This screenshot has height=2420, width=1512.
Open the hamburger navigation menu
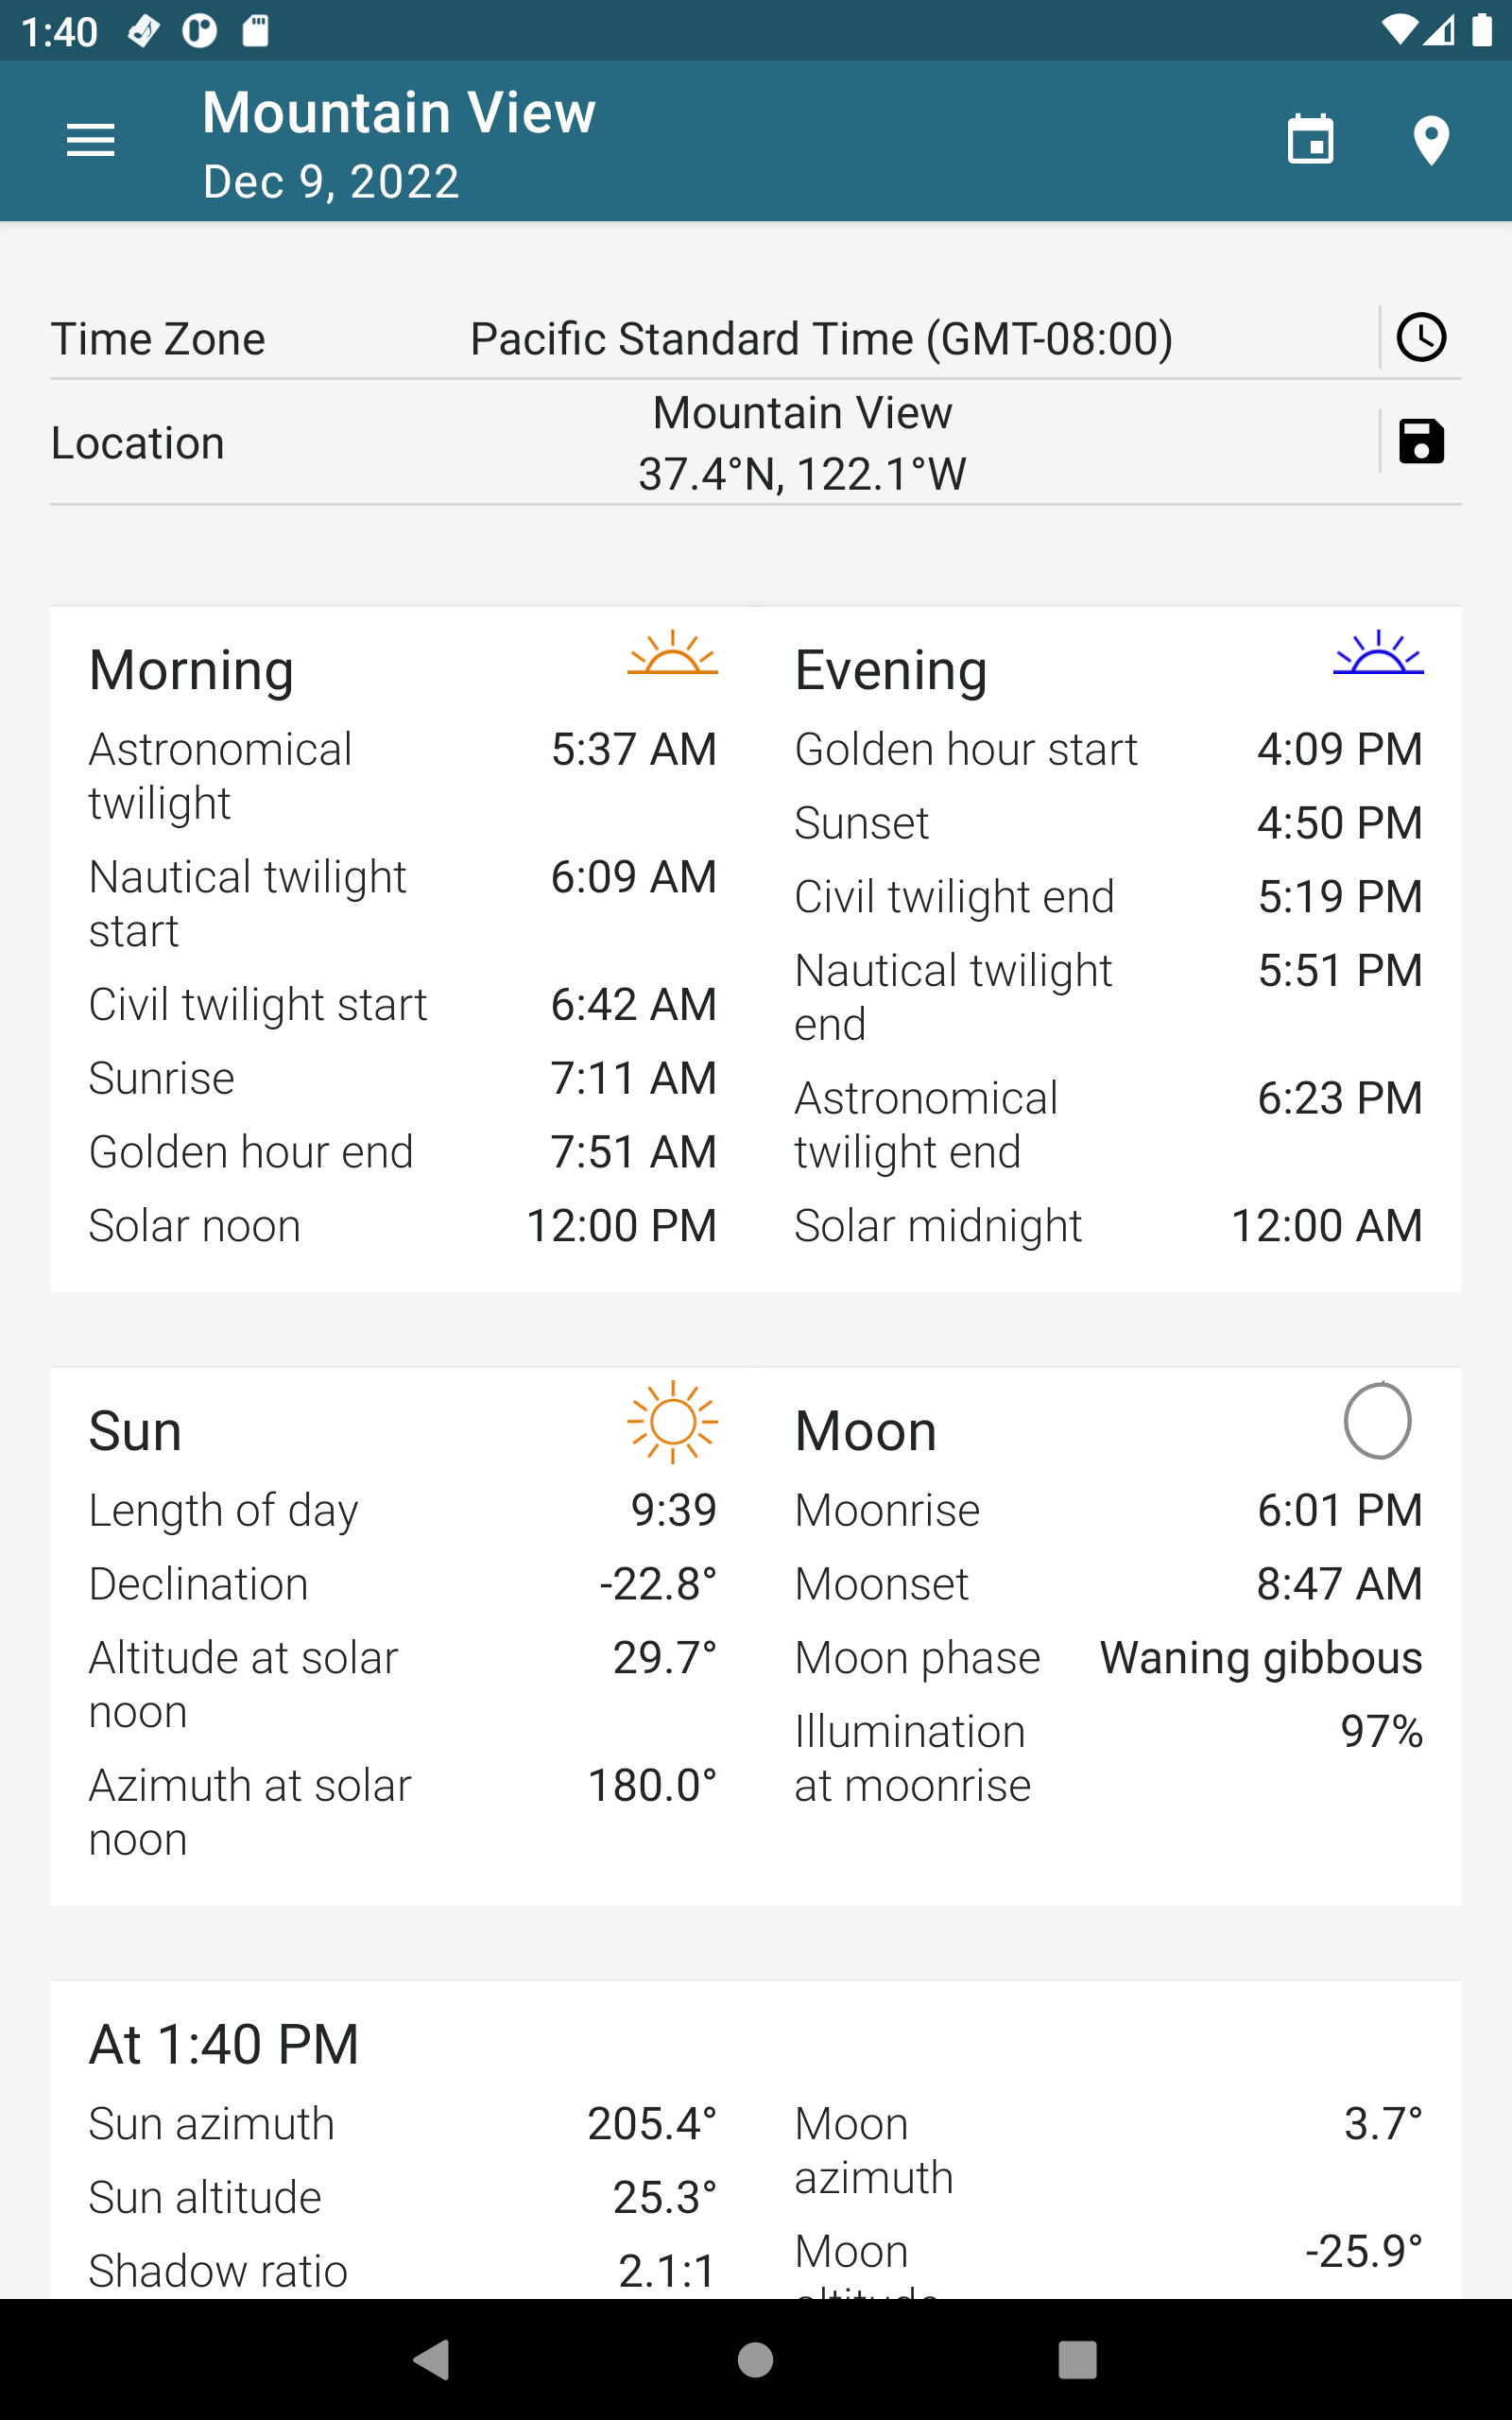coord(90,140)
